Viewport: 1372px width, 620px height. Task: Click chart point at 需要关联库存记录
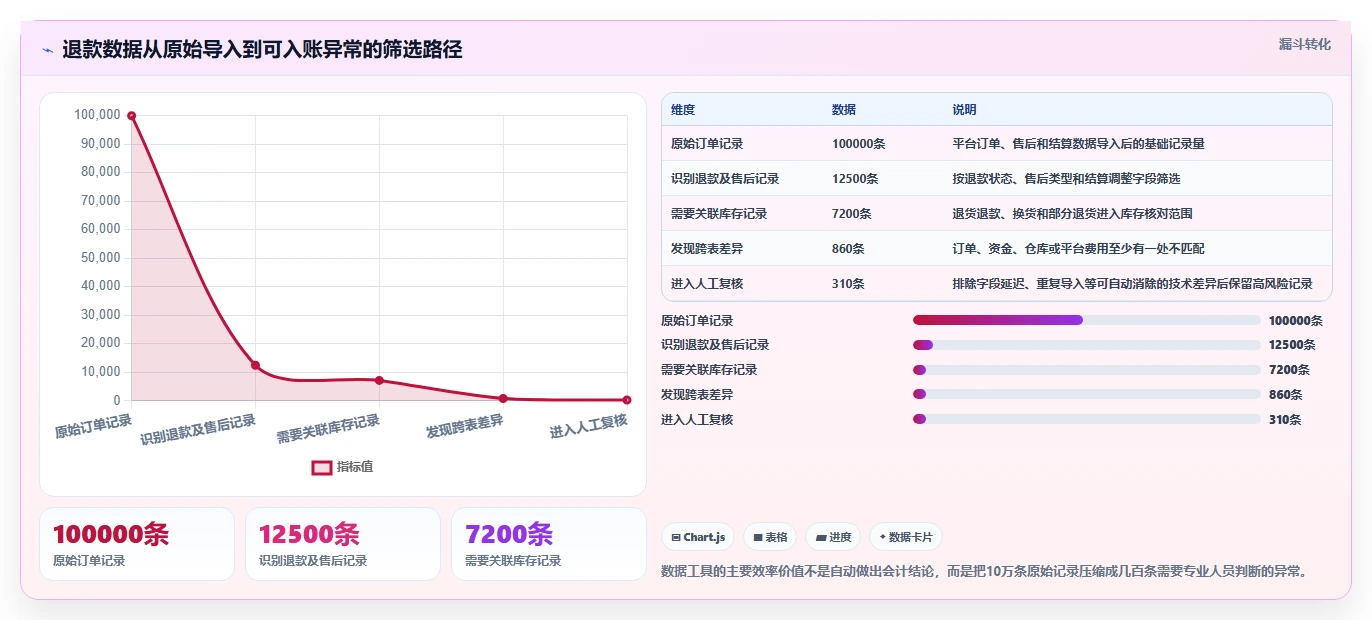[379, 380]
